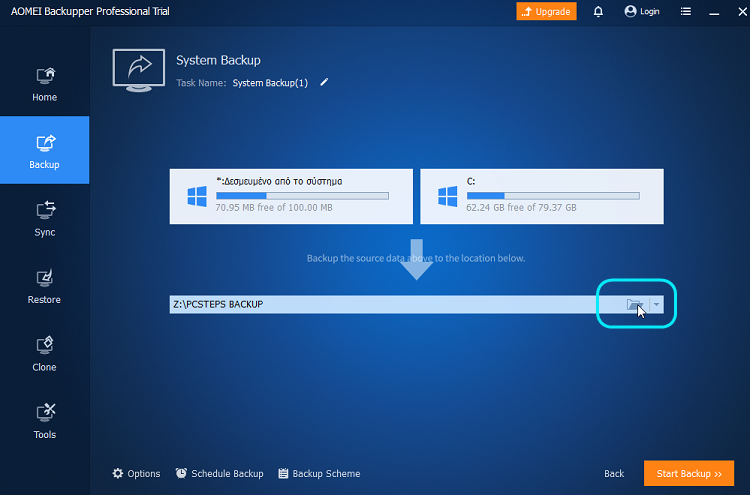Click the "Backup the source data above" hint
The width and height of the screenshot is (750, 495).
416,258
